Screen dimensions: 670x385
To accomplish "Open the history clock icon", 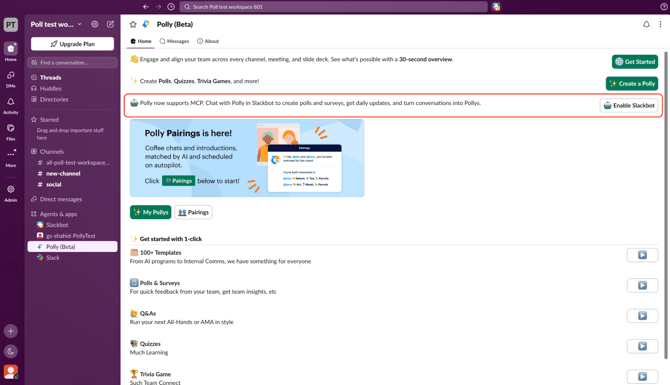I will 171,6.
